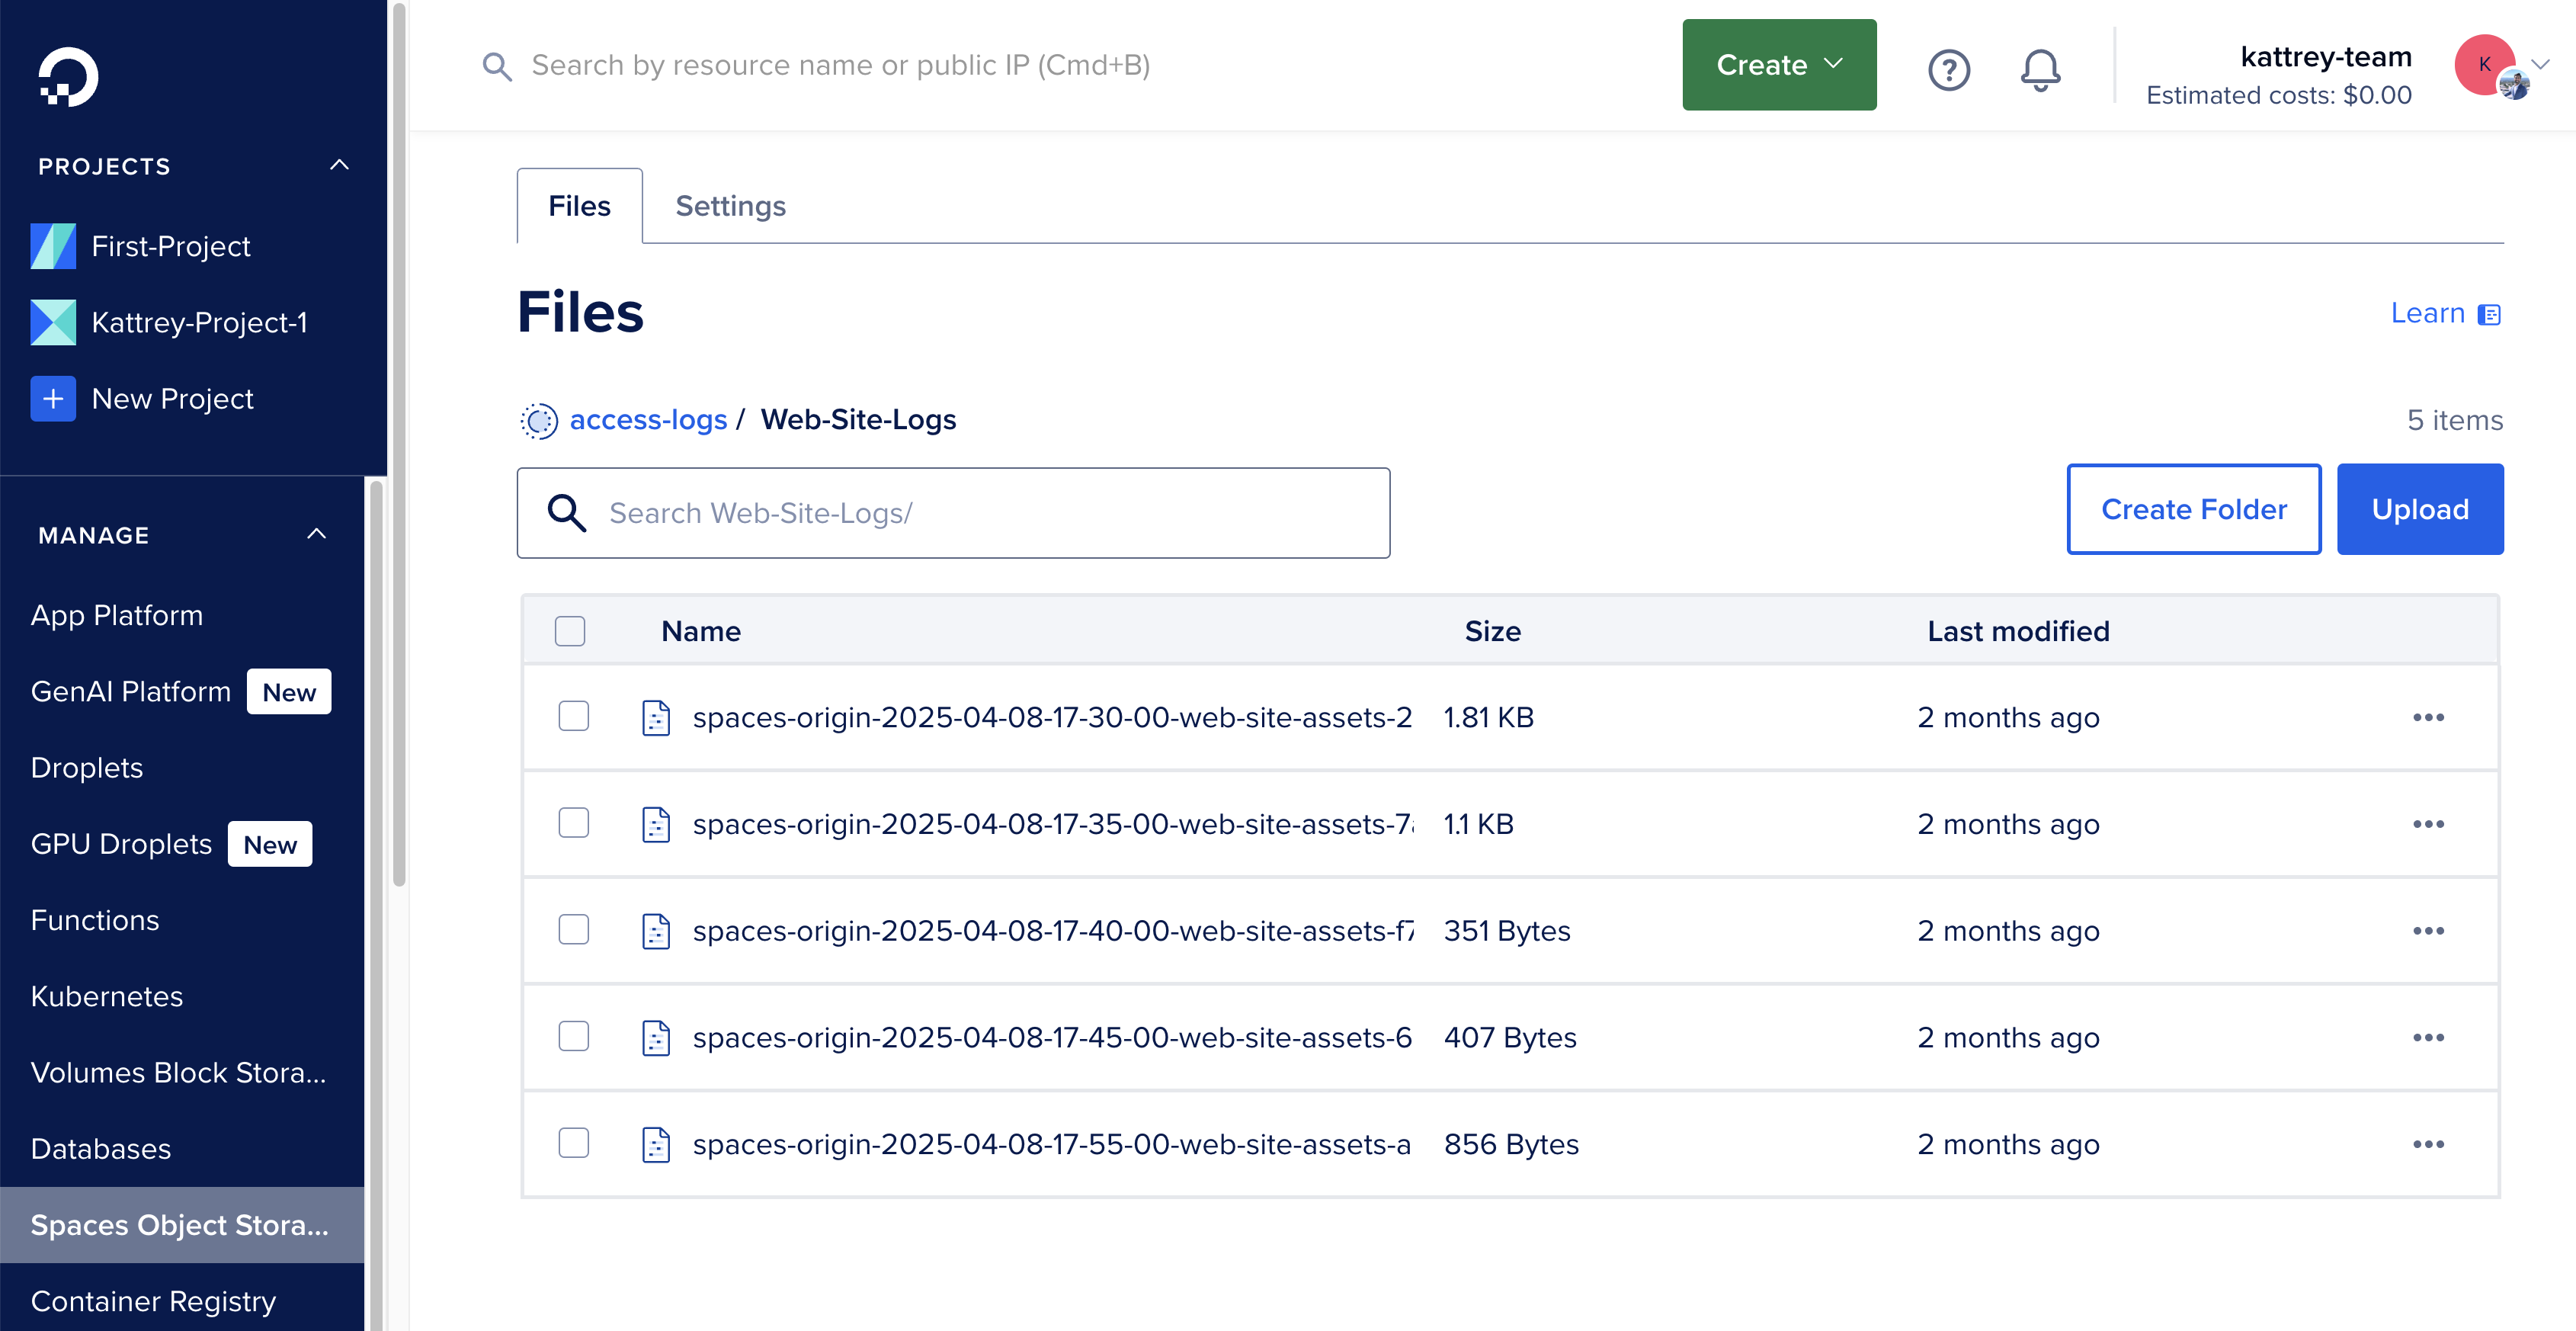
Task: Open the help question mark icon
Action: (1949, 69)
